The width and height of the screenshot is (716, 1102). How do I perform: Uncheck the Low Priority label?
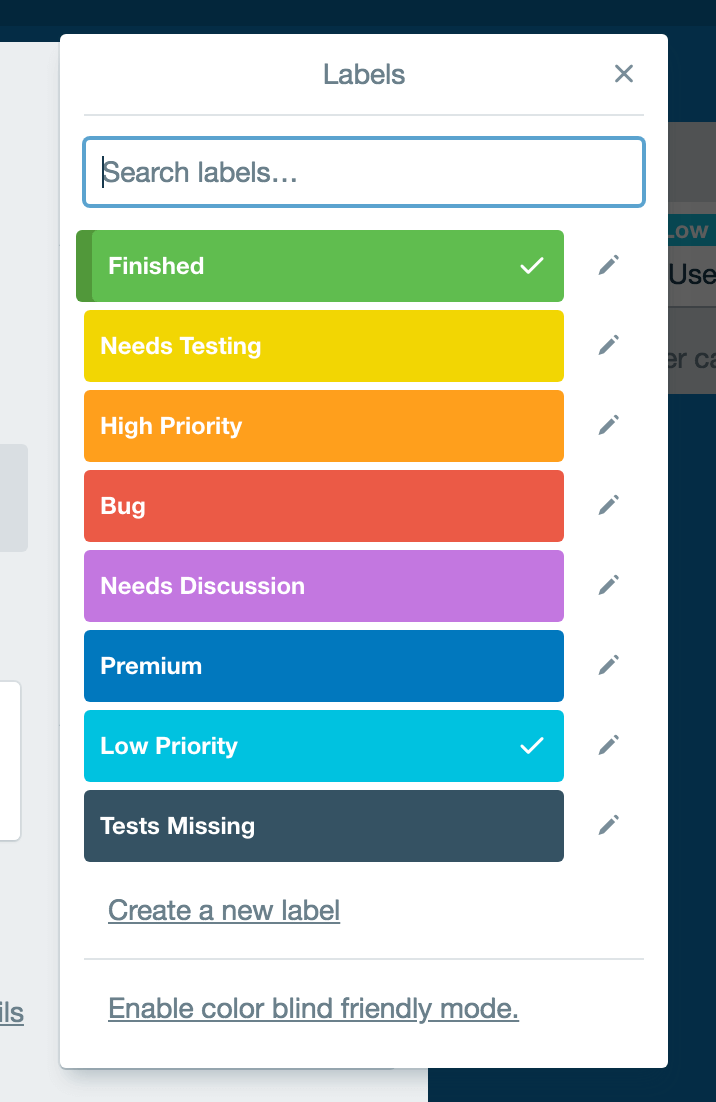coord(324,746)
